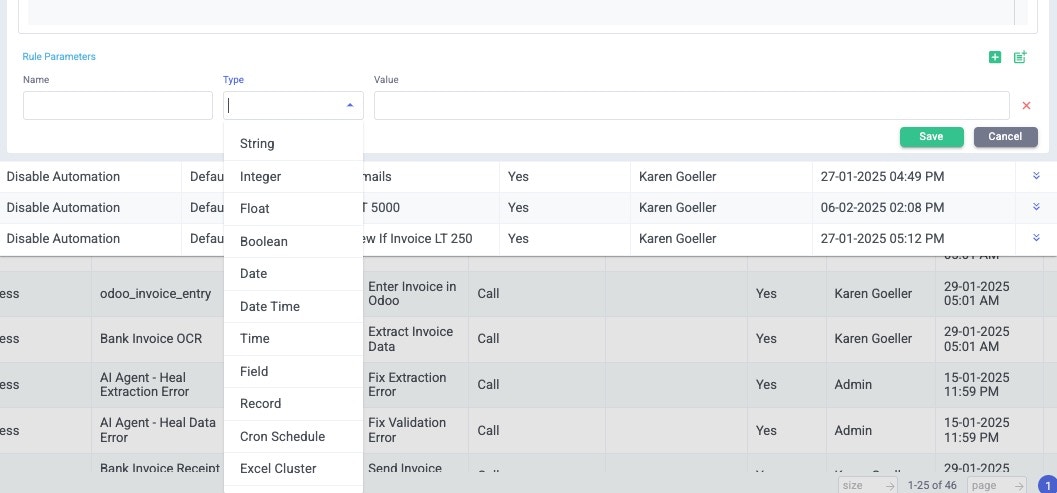
Task: Click the parameter Name input field
Action: coord(118,106)
